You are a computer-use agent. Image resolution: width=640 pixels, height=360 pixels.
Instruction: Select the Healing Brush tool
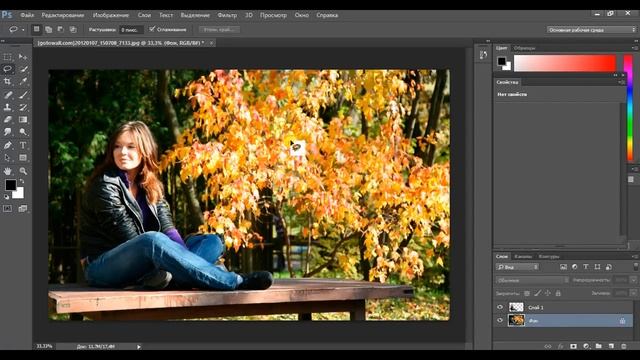pos(7,95)
